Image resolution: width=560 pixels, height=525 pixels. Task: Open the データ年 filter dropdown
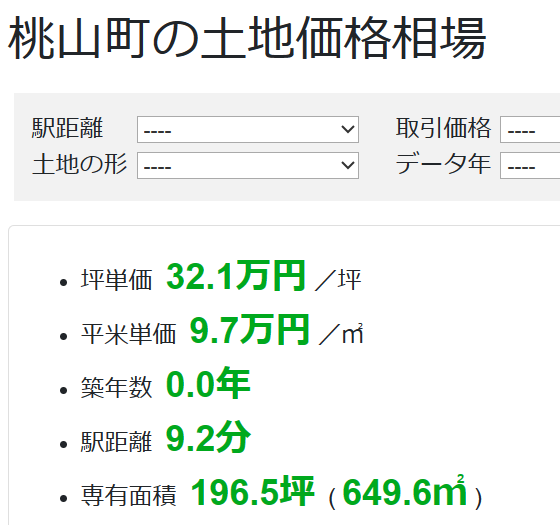[x=530, y=165]
